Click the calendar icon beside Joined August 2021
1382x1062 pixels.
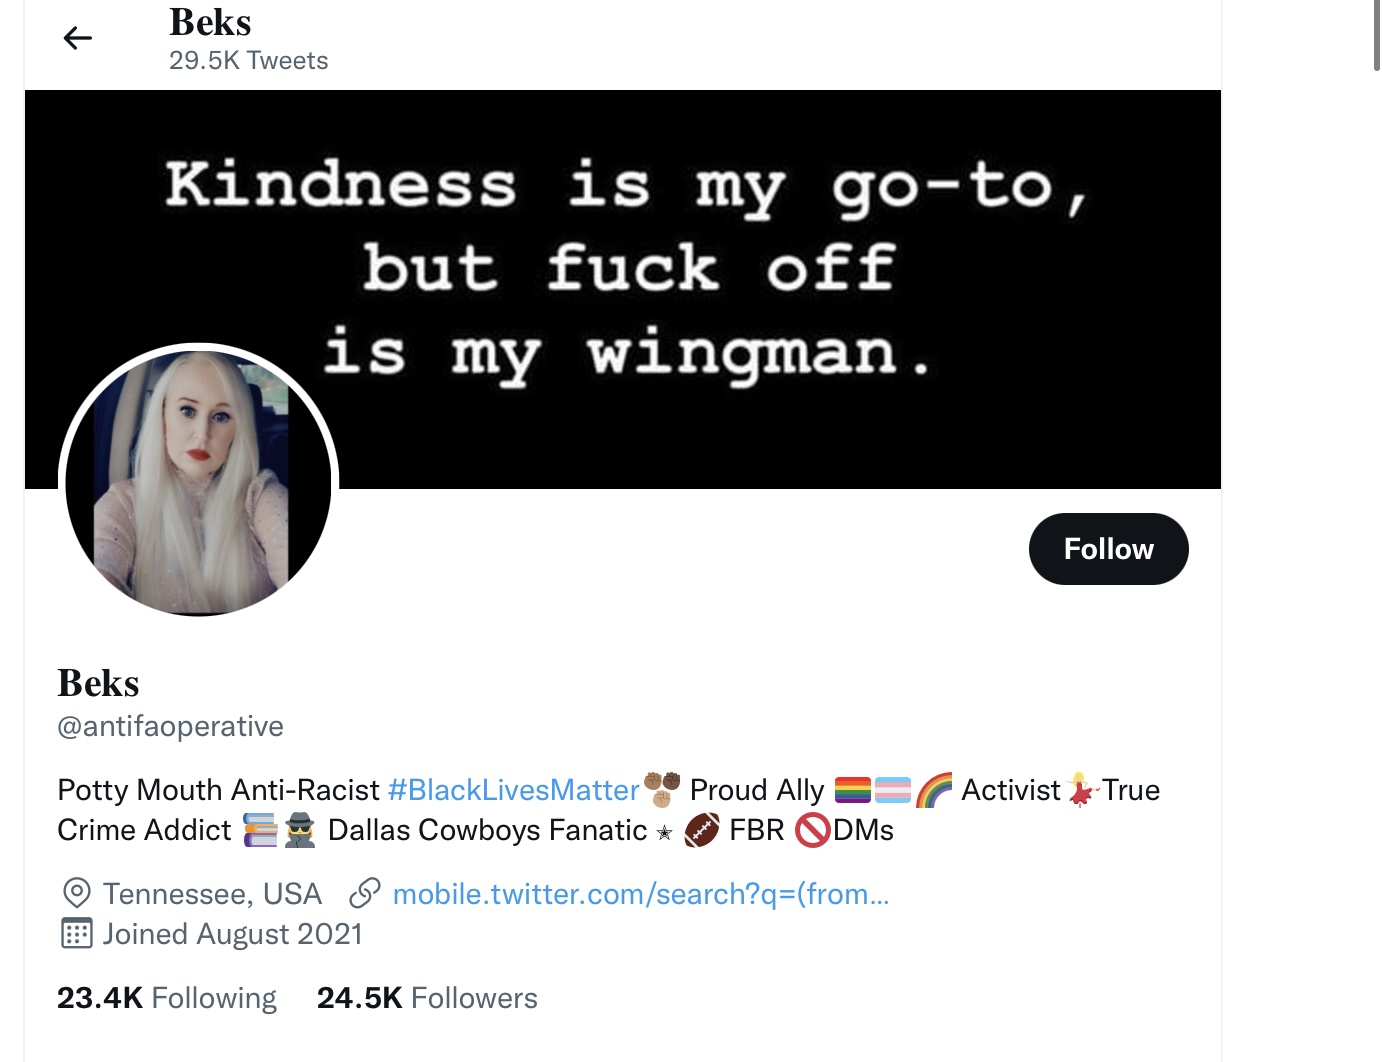click(x=77, y=933)
